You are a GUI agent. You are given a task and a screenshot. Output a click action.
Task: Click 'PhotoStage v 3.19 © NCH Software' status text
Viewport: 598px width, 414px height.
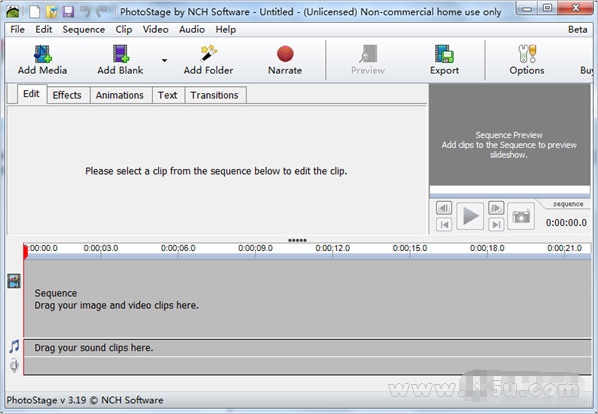85,400
